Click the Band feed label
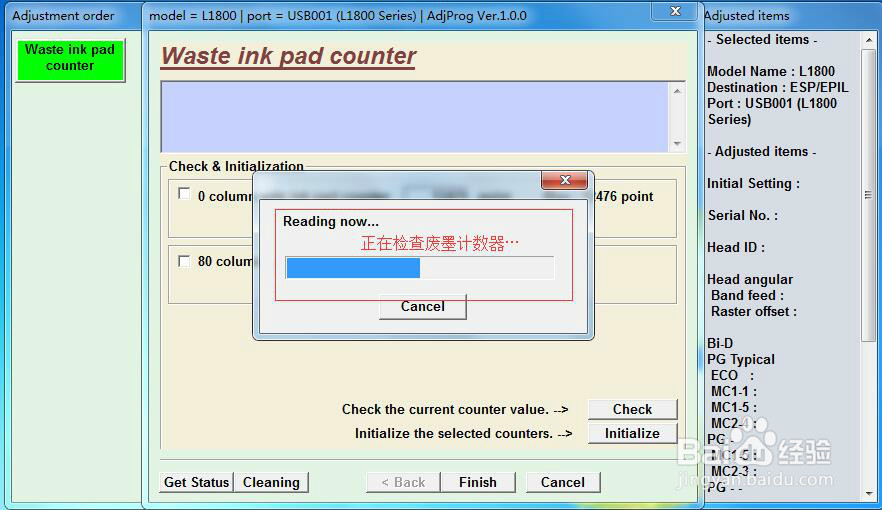This screenshot has height=510, width=882. [747, 295]
